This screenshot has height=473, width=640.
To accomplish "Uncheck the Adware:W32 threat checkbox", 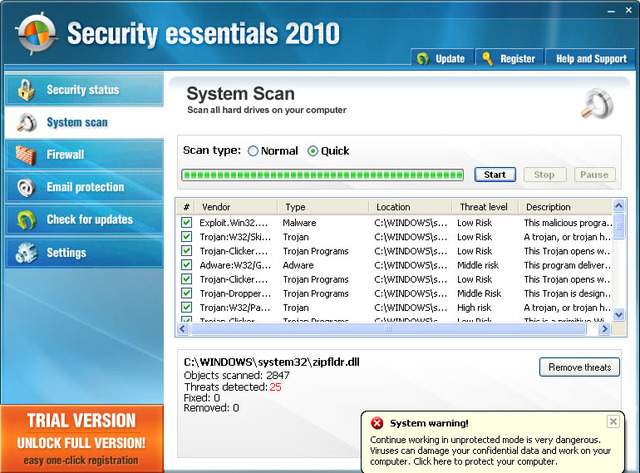I will point(186,265).
